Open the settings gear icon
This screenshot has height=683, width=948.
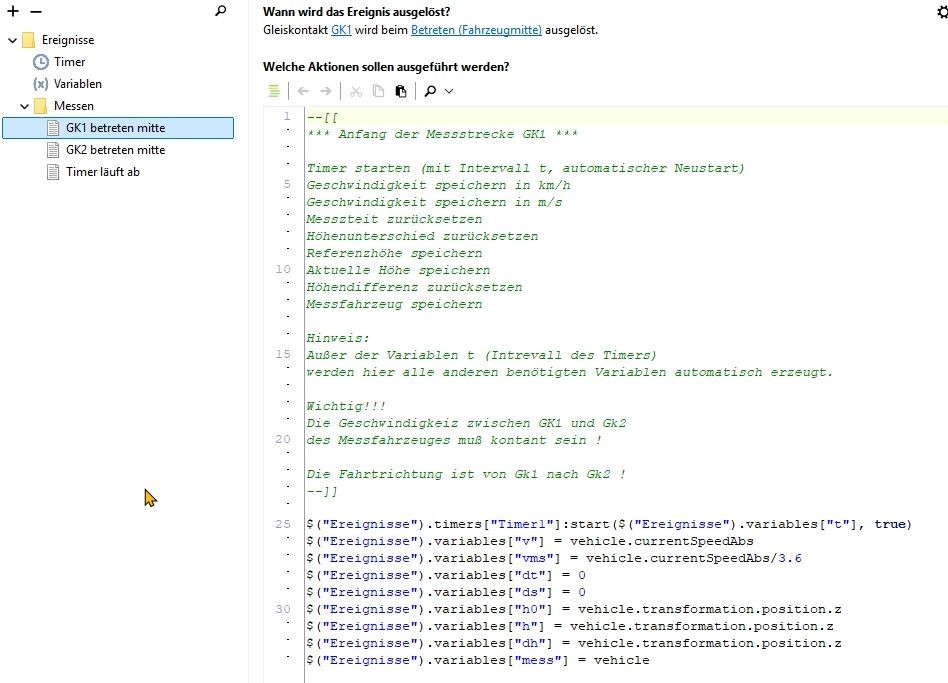click(x=940, y=12)
